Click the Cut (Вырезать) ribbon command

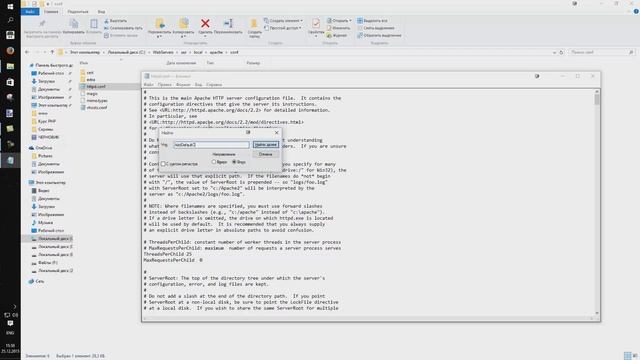[x=115, y=20]
